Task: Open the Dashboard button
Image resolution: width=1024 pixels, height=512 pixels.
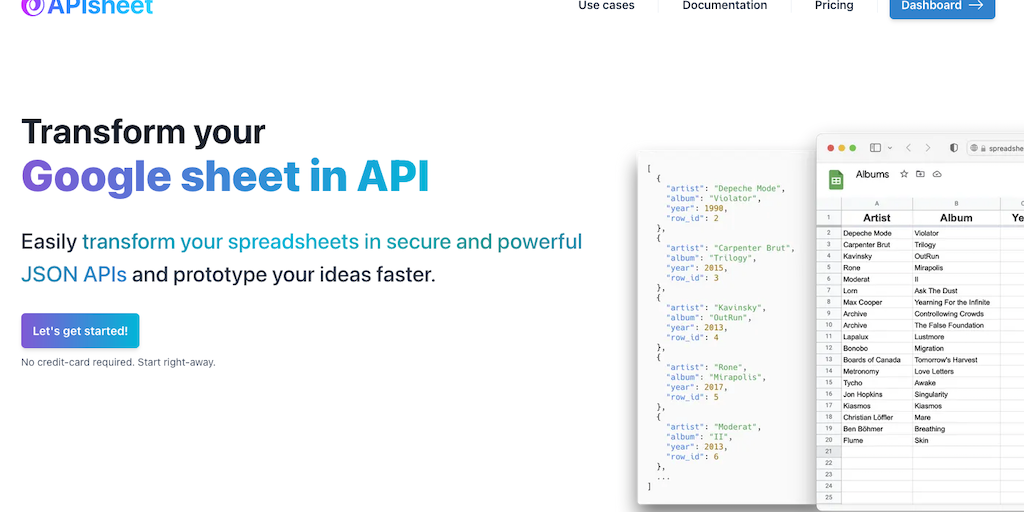Action: (942, 7)
